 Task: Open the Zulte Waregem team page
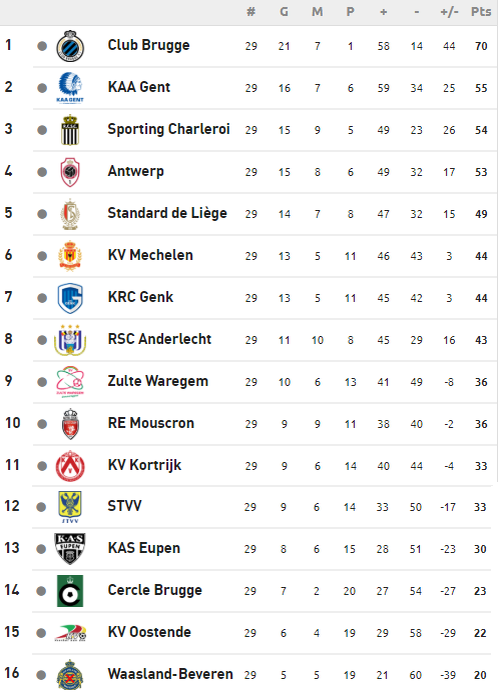(158, 381)
